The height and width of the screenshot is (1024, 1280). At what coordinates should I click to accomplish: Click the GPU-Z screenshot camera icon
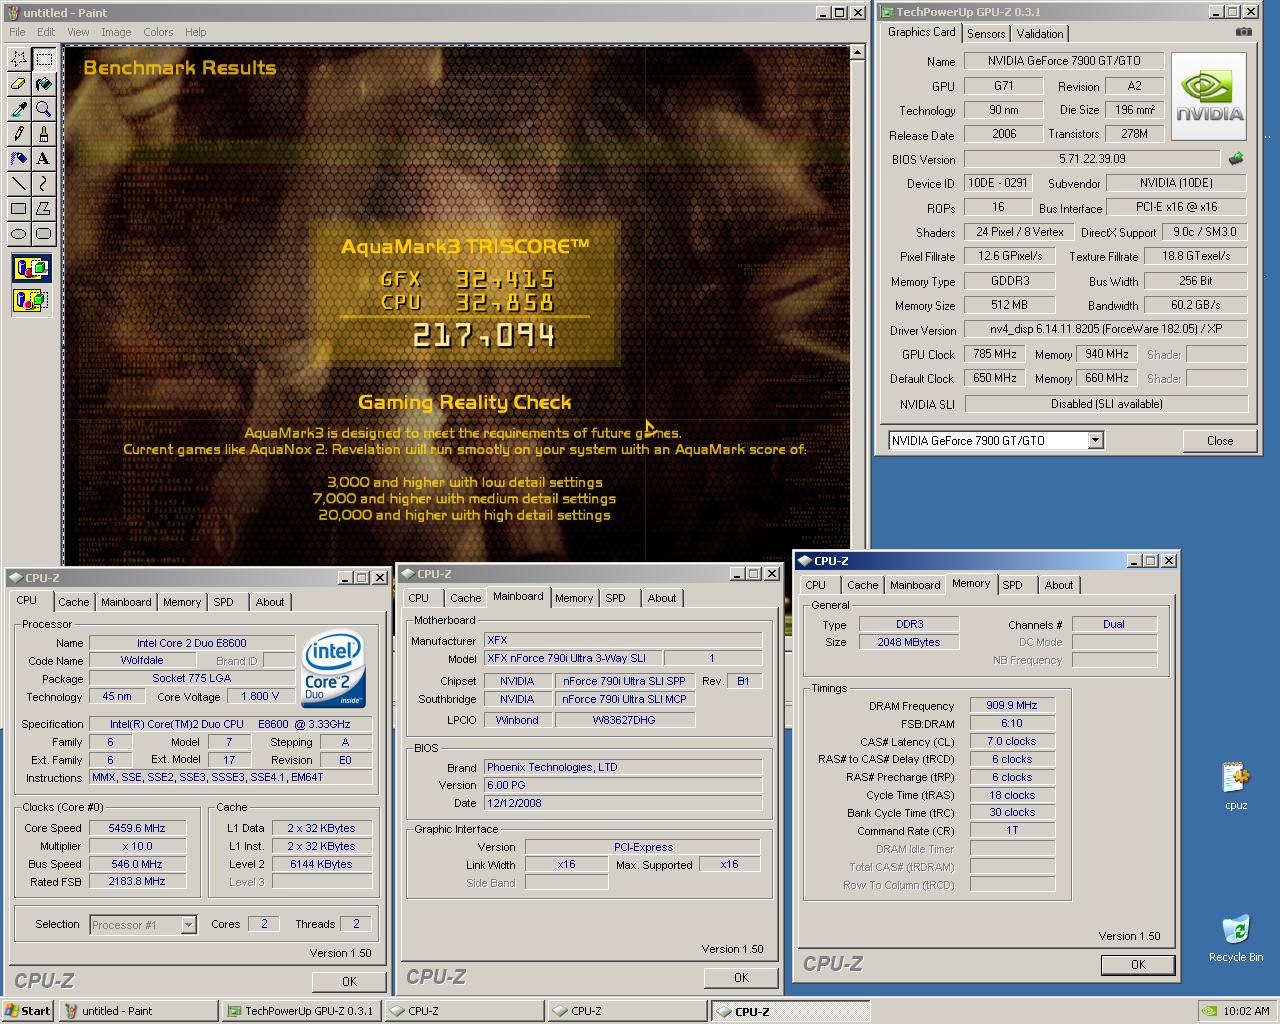pos(1243,32)
